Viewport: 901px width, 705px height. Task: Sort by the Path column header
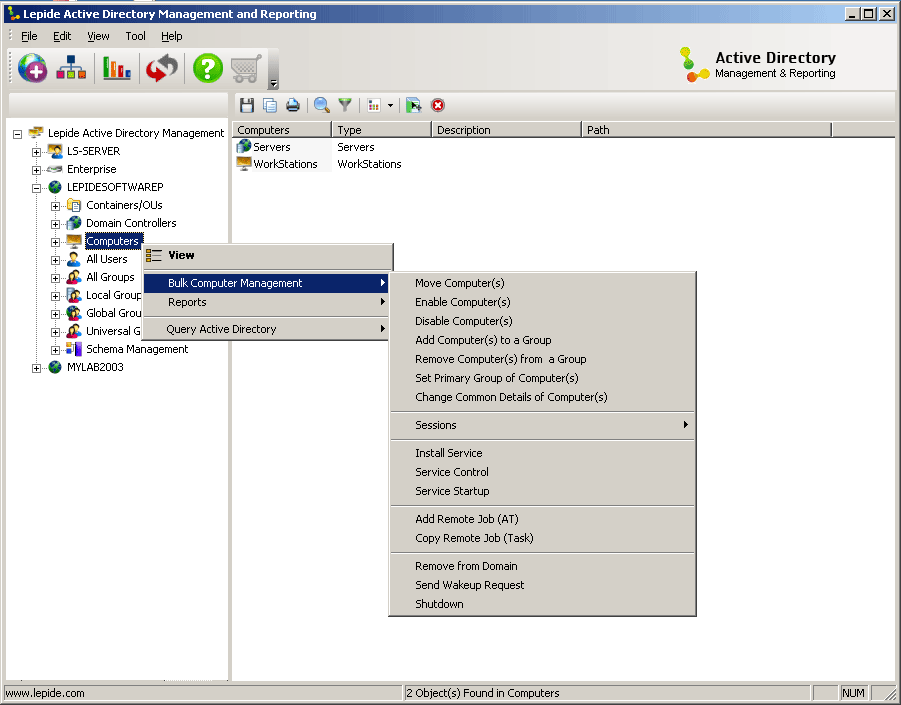706,130
